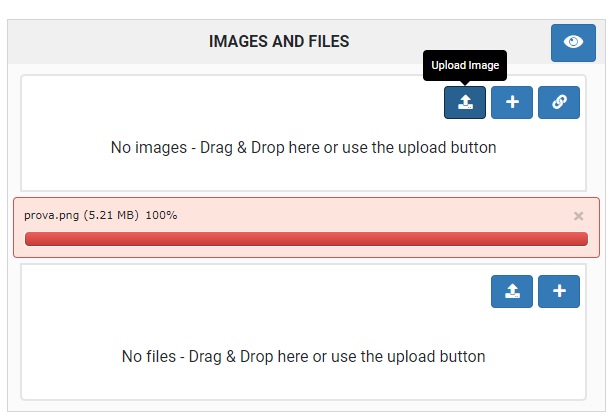Click the Upload Image tooltip
Image resolution: width=611 pixels, height=418 pixels.
[x=465, y=66]
